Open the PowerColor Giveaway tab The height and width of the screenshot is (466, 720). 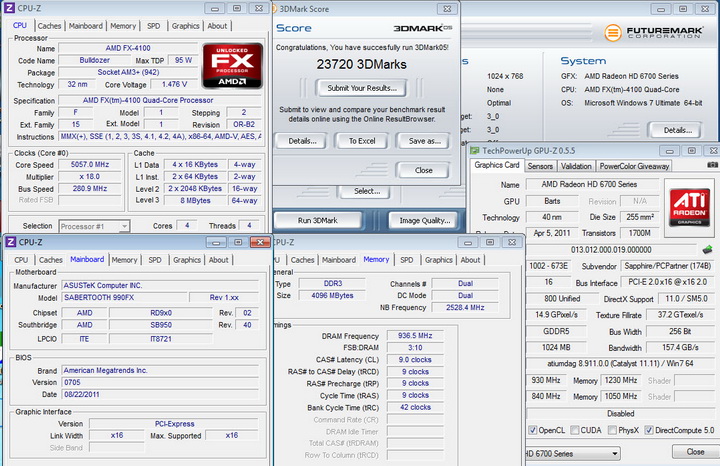[x=634, y=166]
